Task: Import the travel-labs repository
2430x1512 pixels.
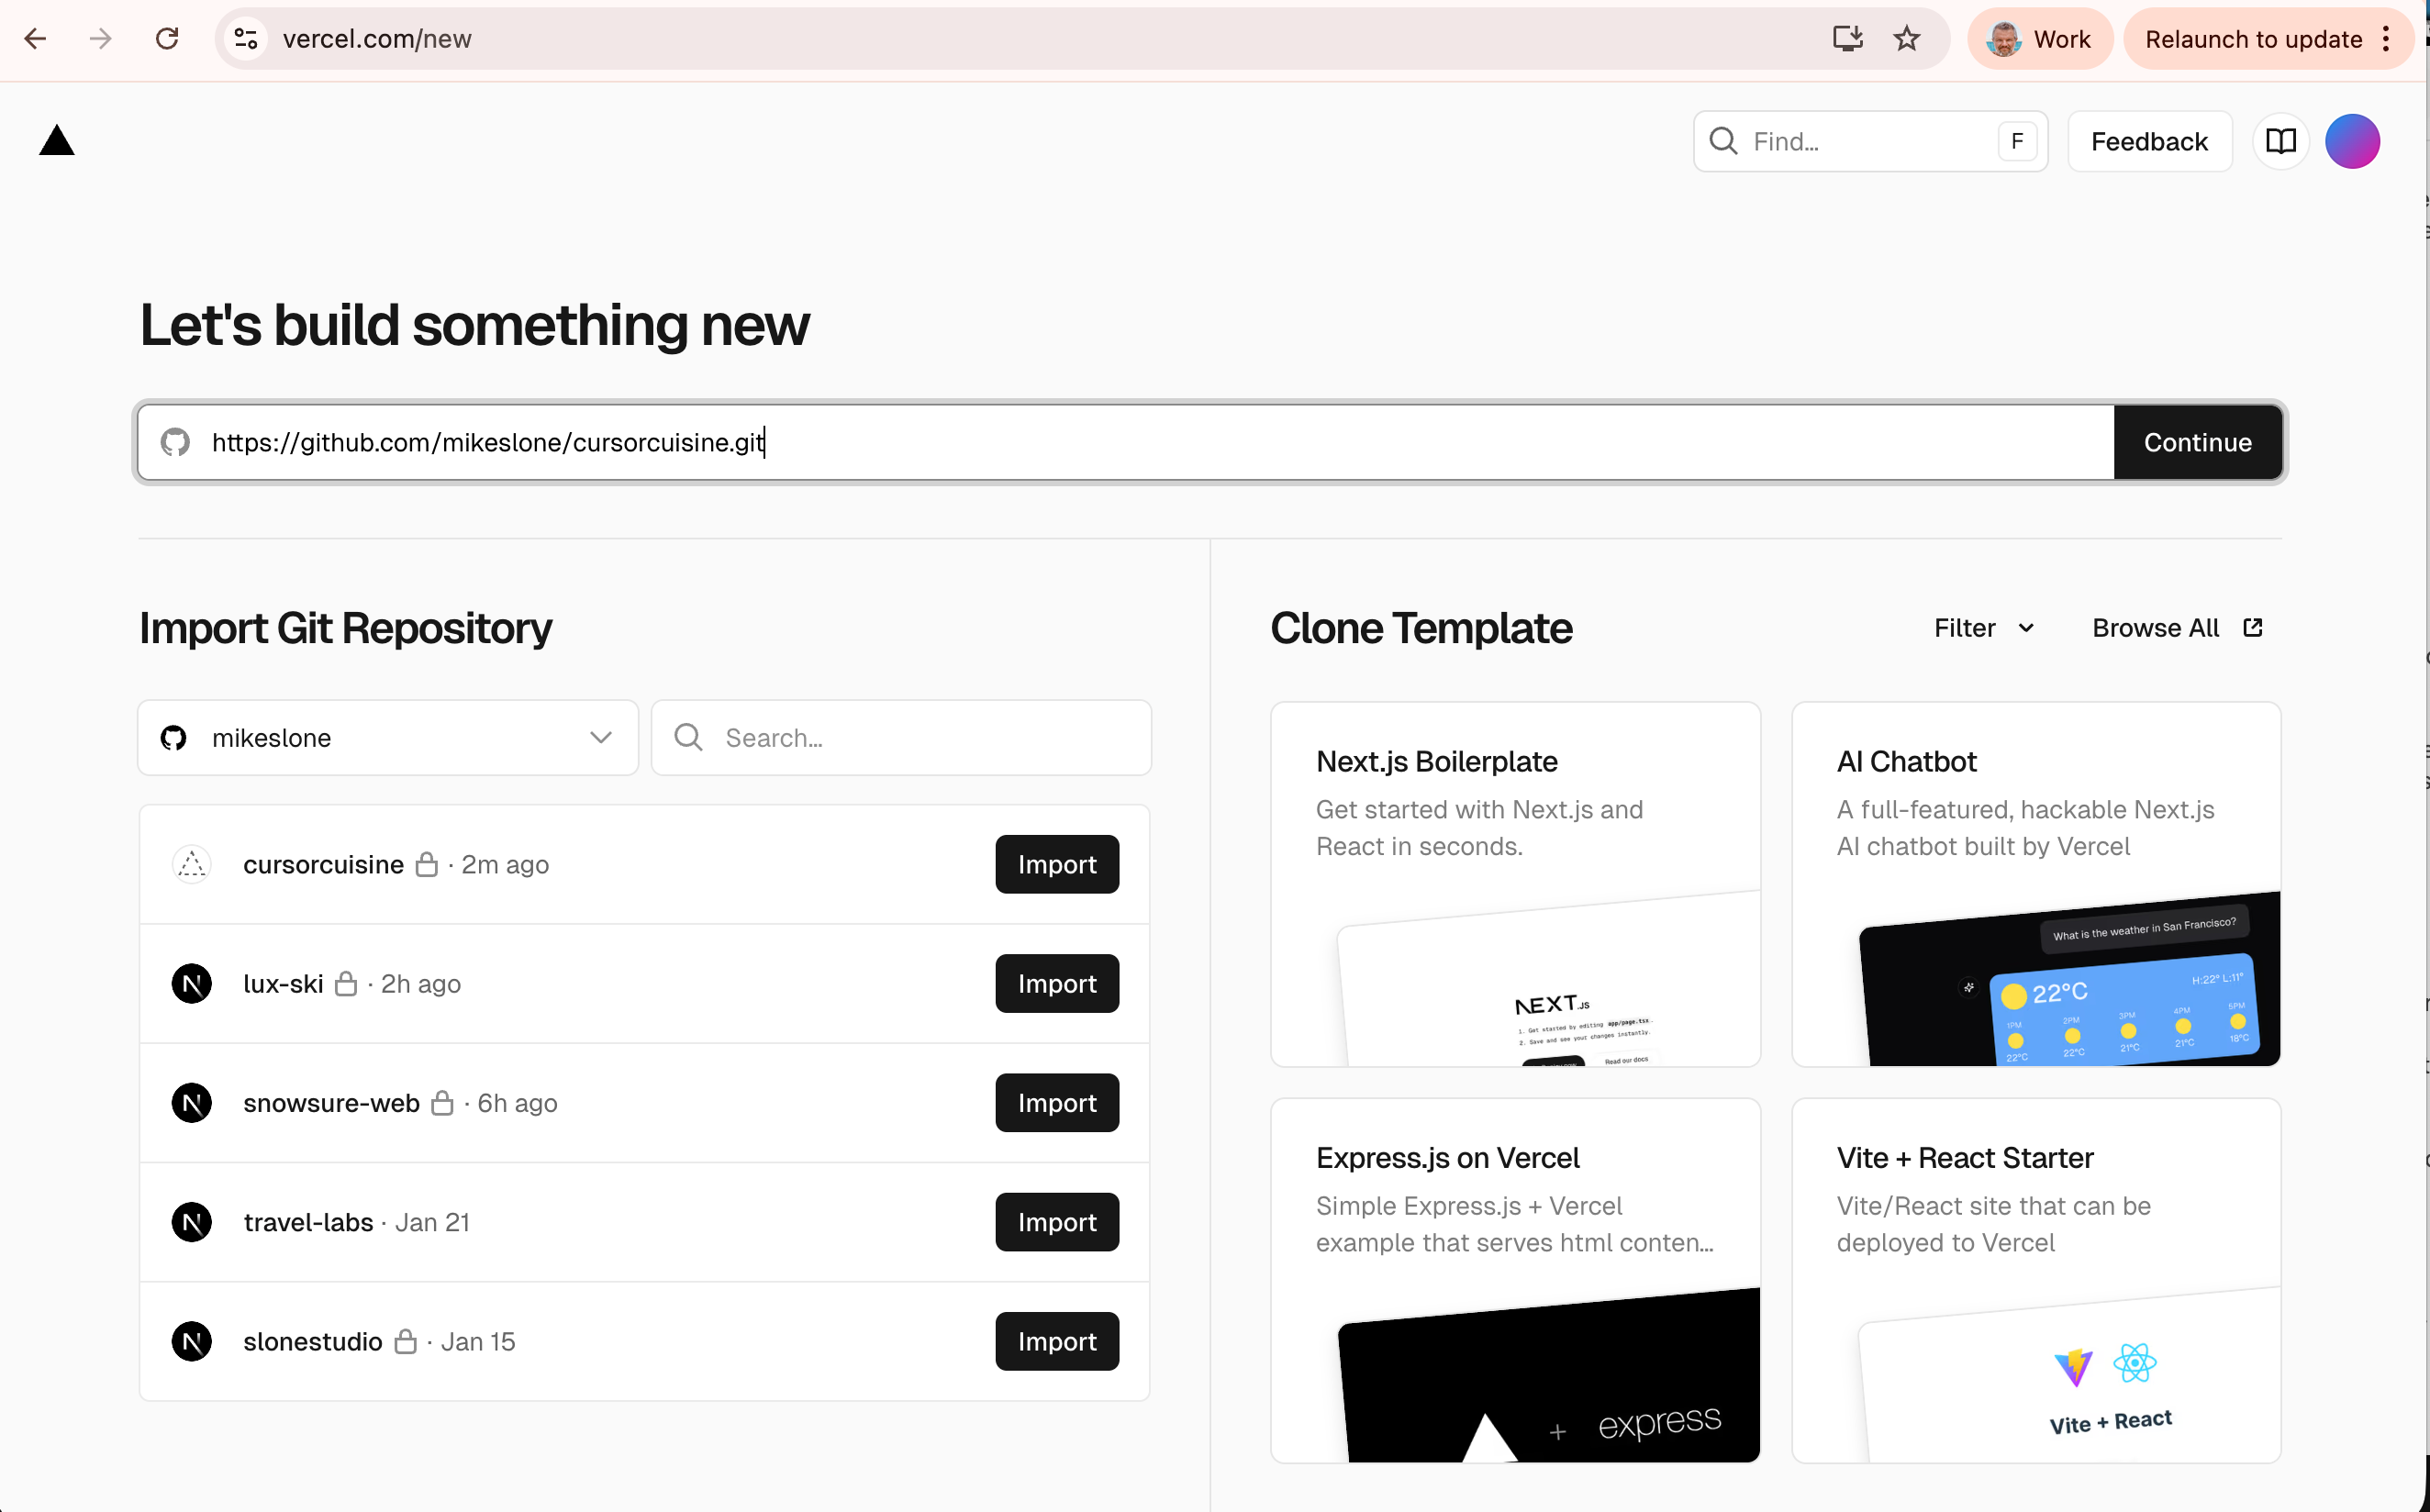Action: pos(1056,1222)
